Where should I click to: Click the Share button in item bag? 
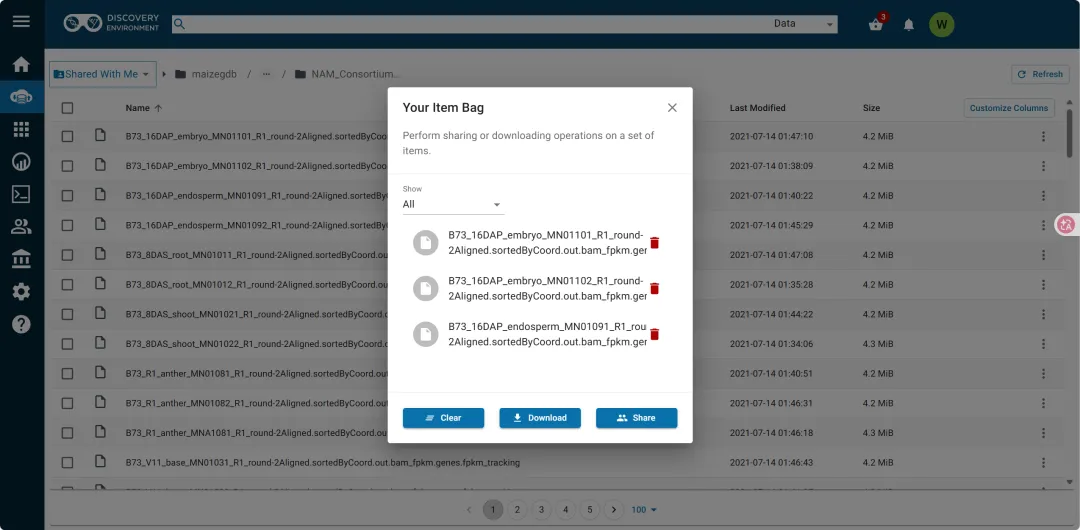(636, 418)
